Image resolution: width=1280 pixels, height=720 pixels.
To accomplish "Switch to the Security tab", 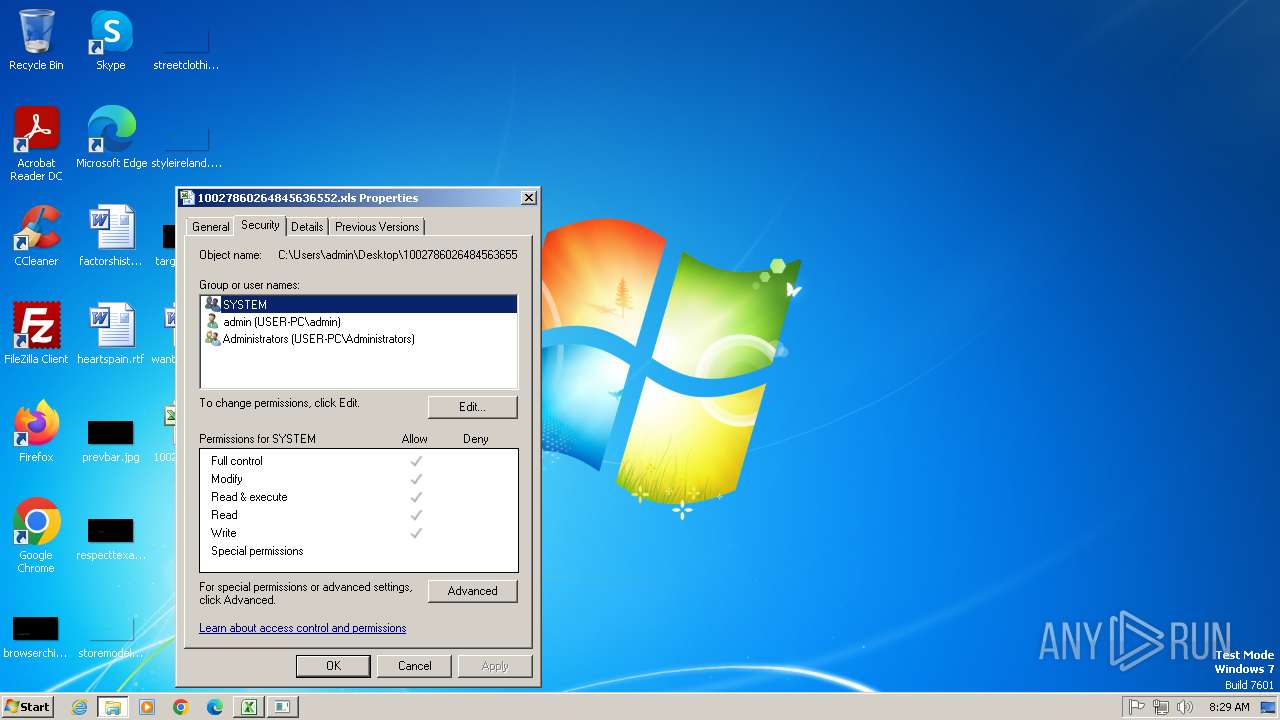I will [260, 225].
